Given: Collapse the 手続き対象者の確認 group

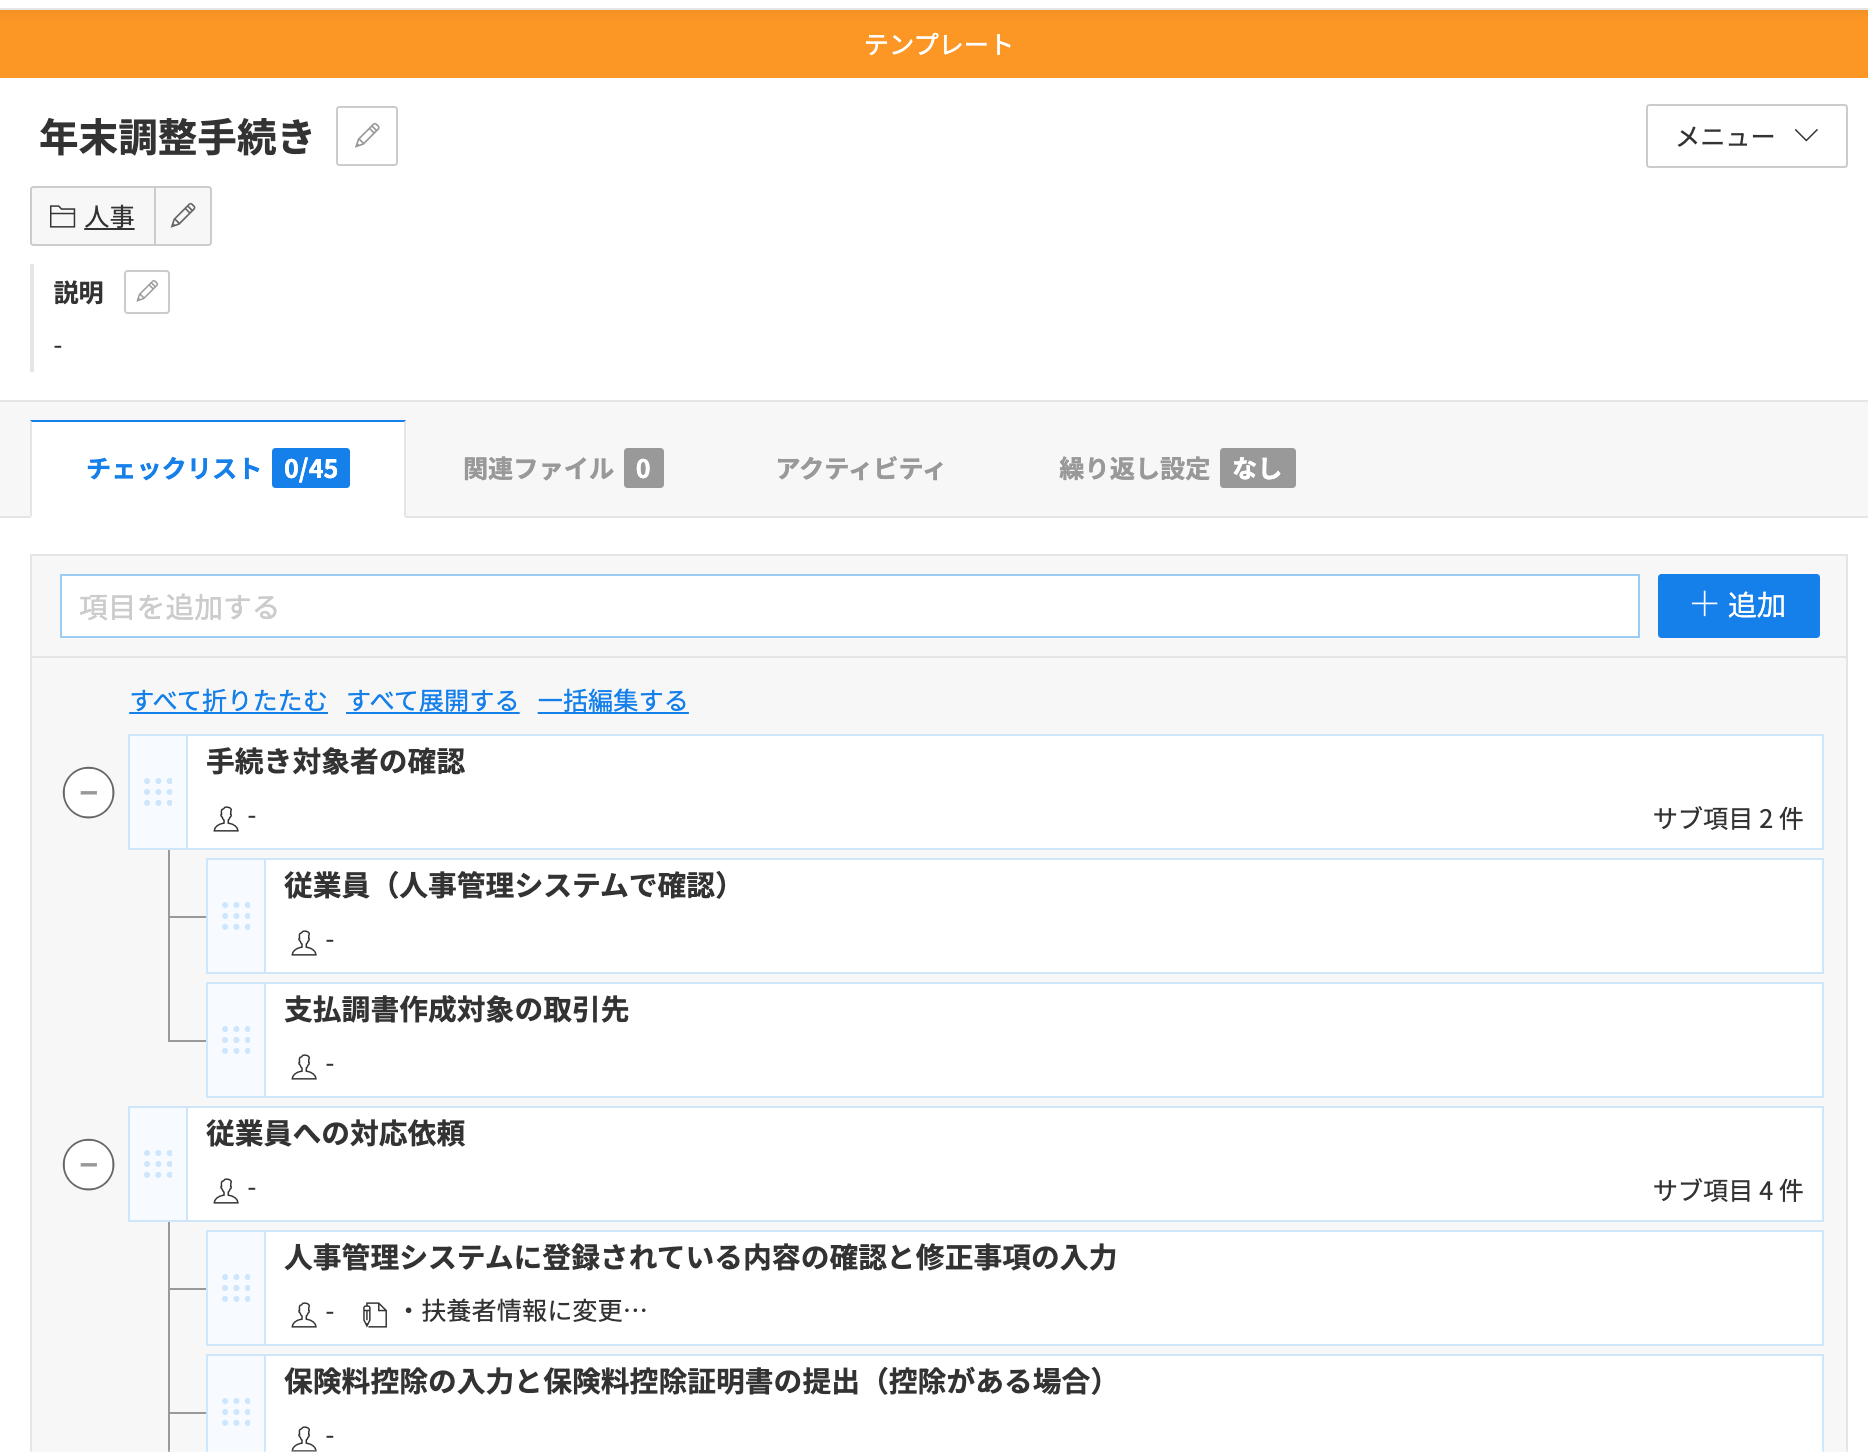Looking at the screenshot, I should (x=89, y=793).
